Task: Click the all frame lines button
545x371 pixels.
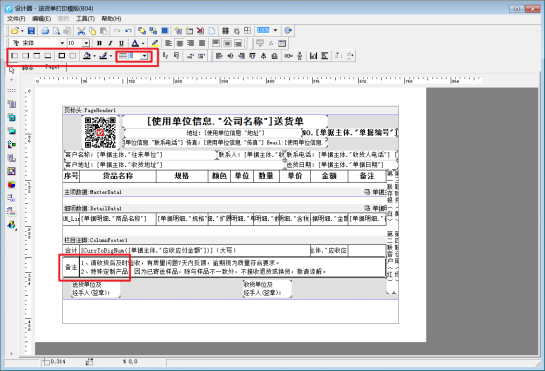Action: pos(62,56)
